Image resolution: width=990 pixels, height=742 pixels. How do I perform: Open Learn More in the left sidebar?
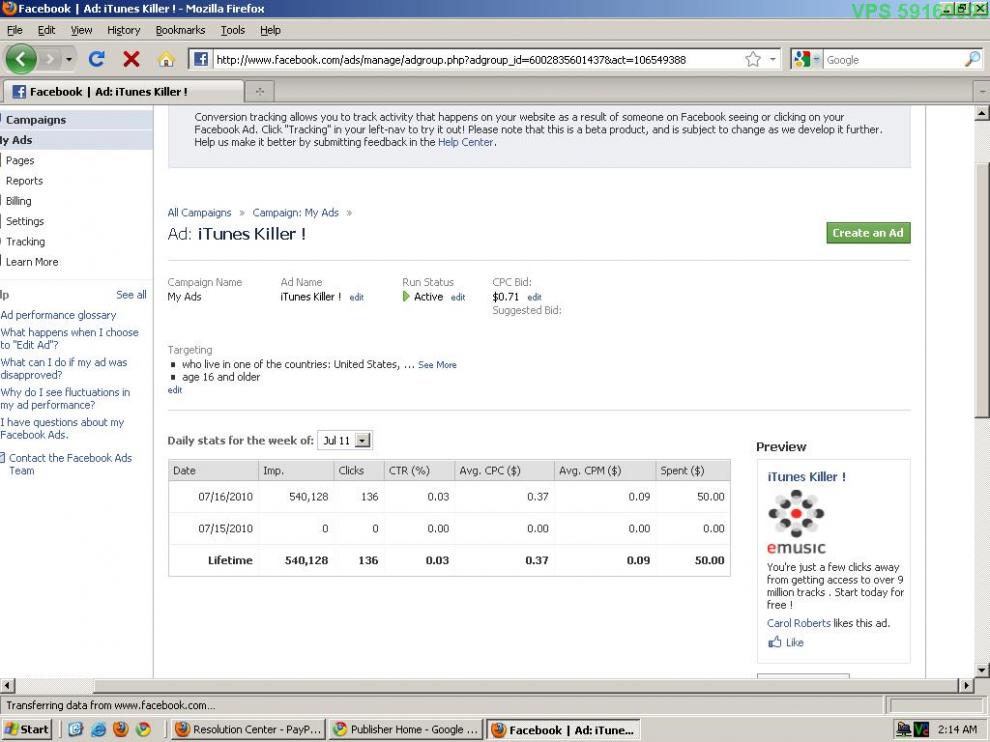pyautogui.click(x=32, y=261)
